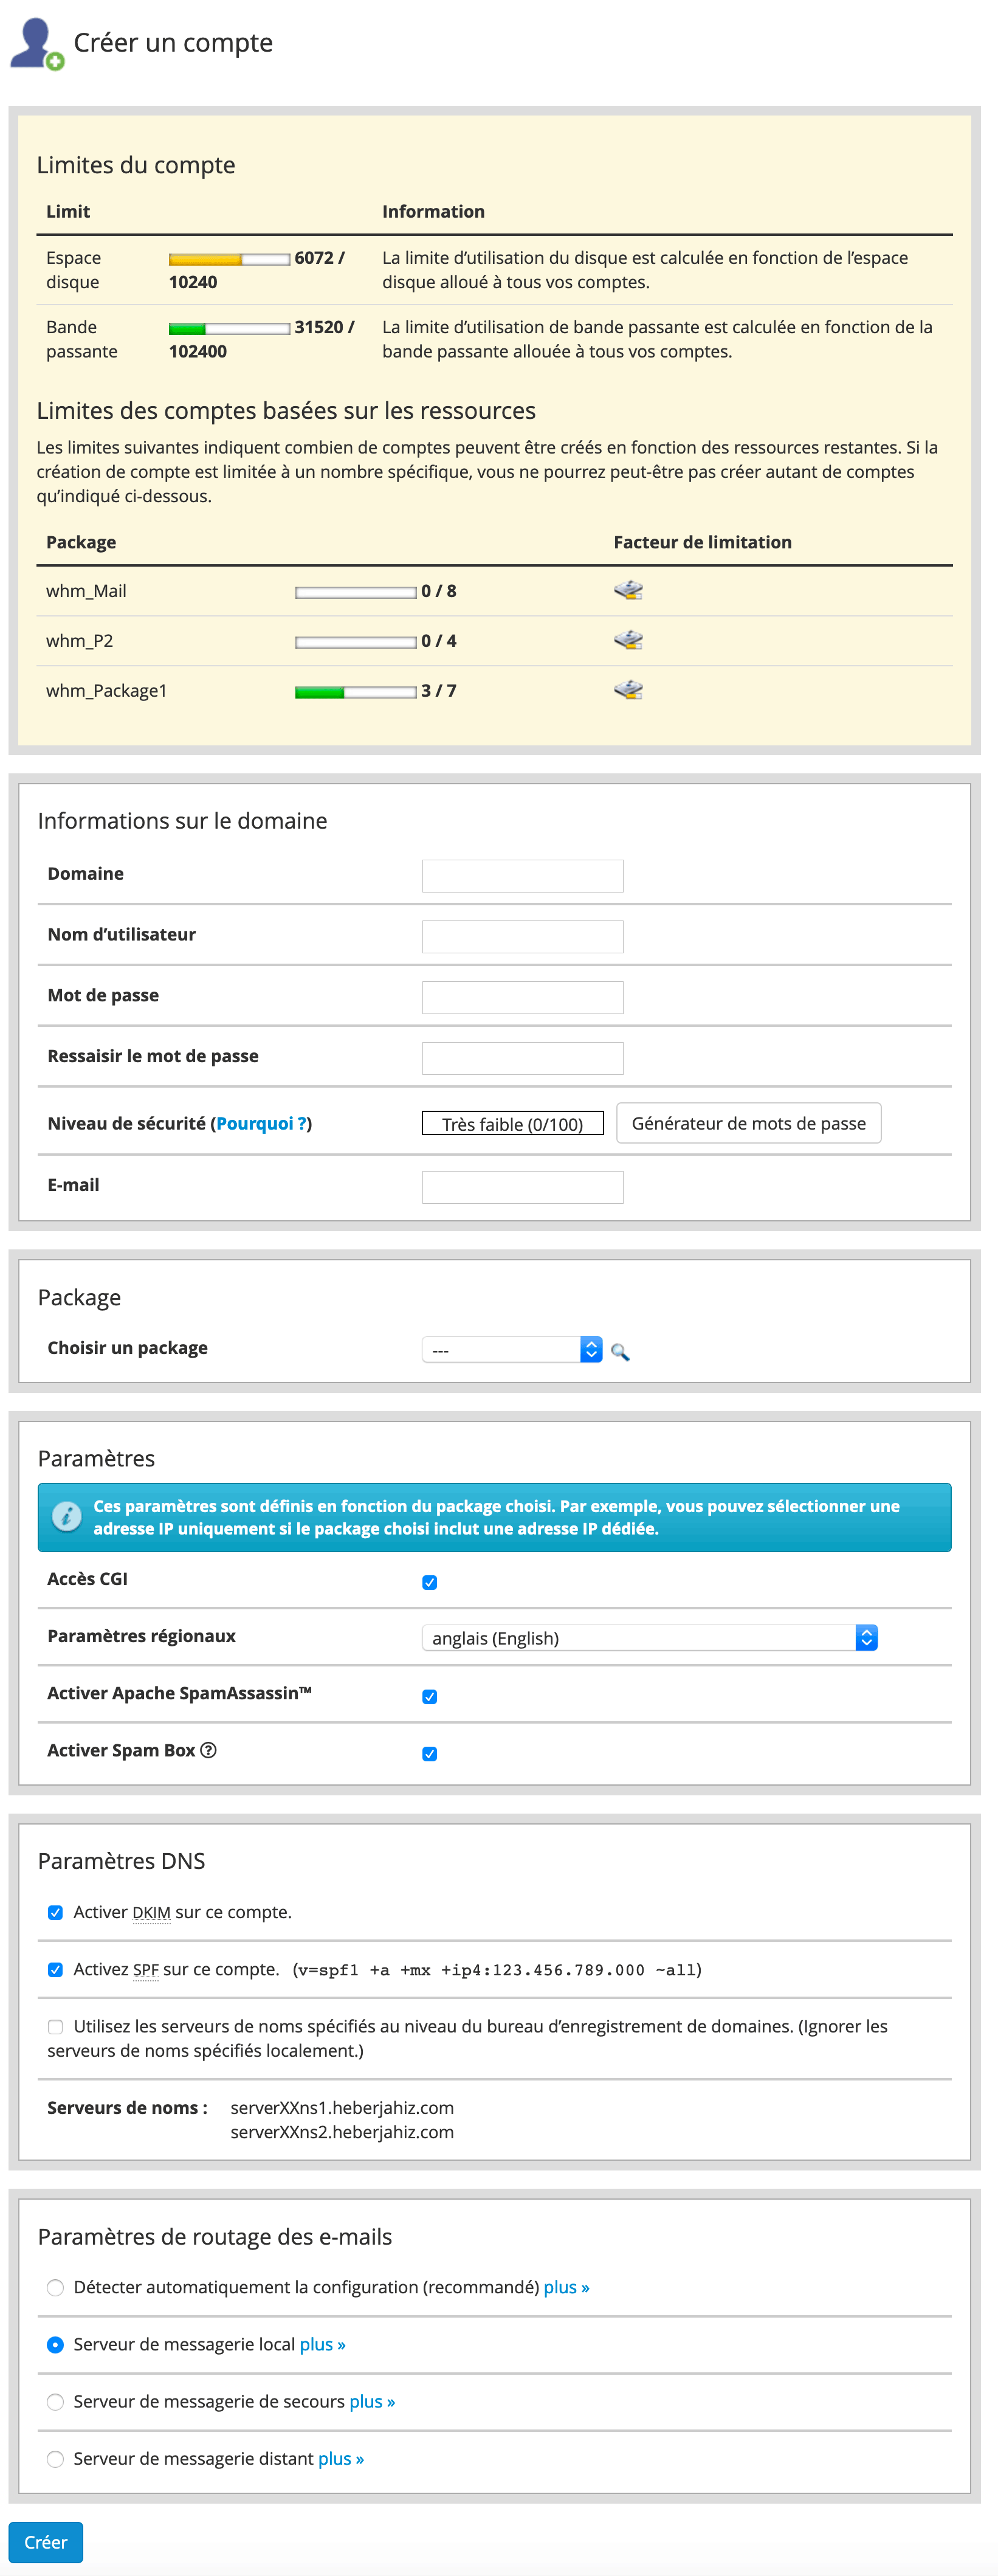The image size is (998, 2576).
Task: Click the Créer un compte user icon
Action: coord(37,44)
